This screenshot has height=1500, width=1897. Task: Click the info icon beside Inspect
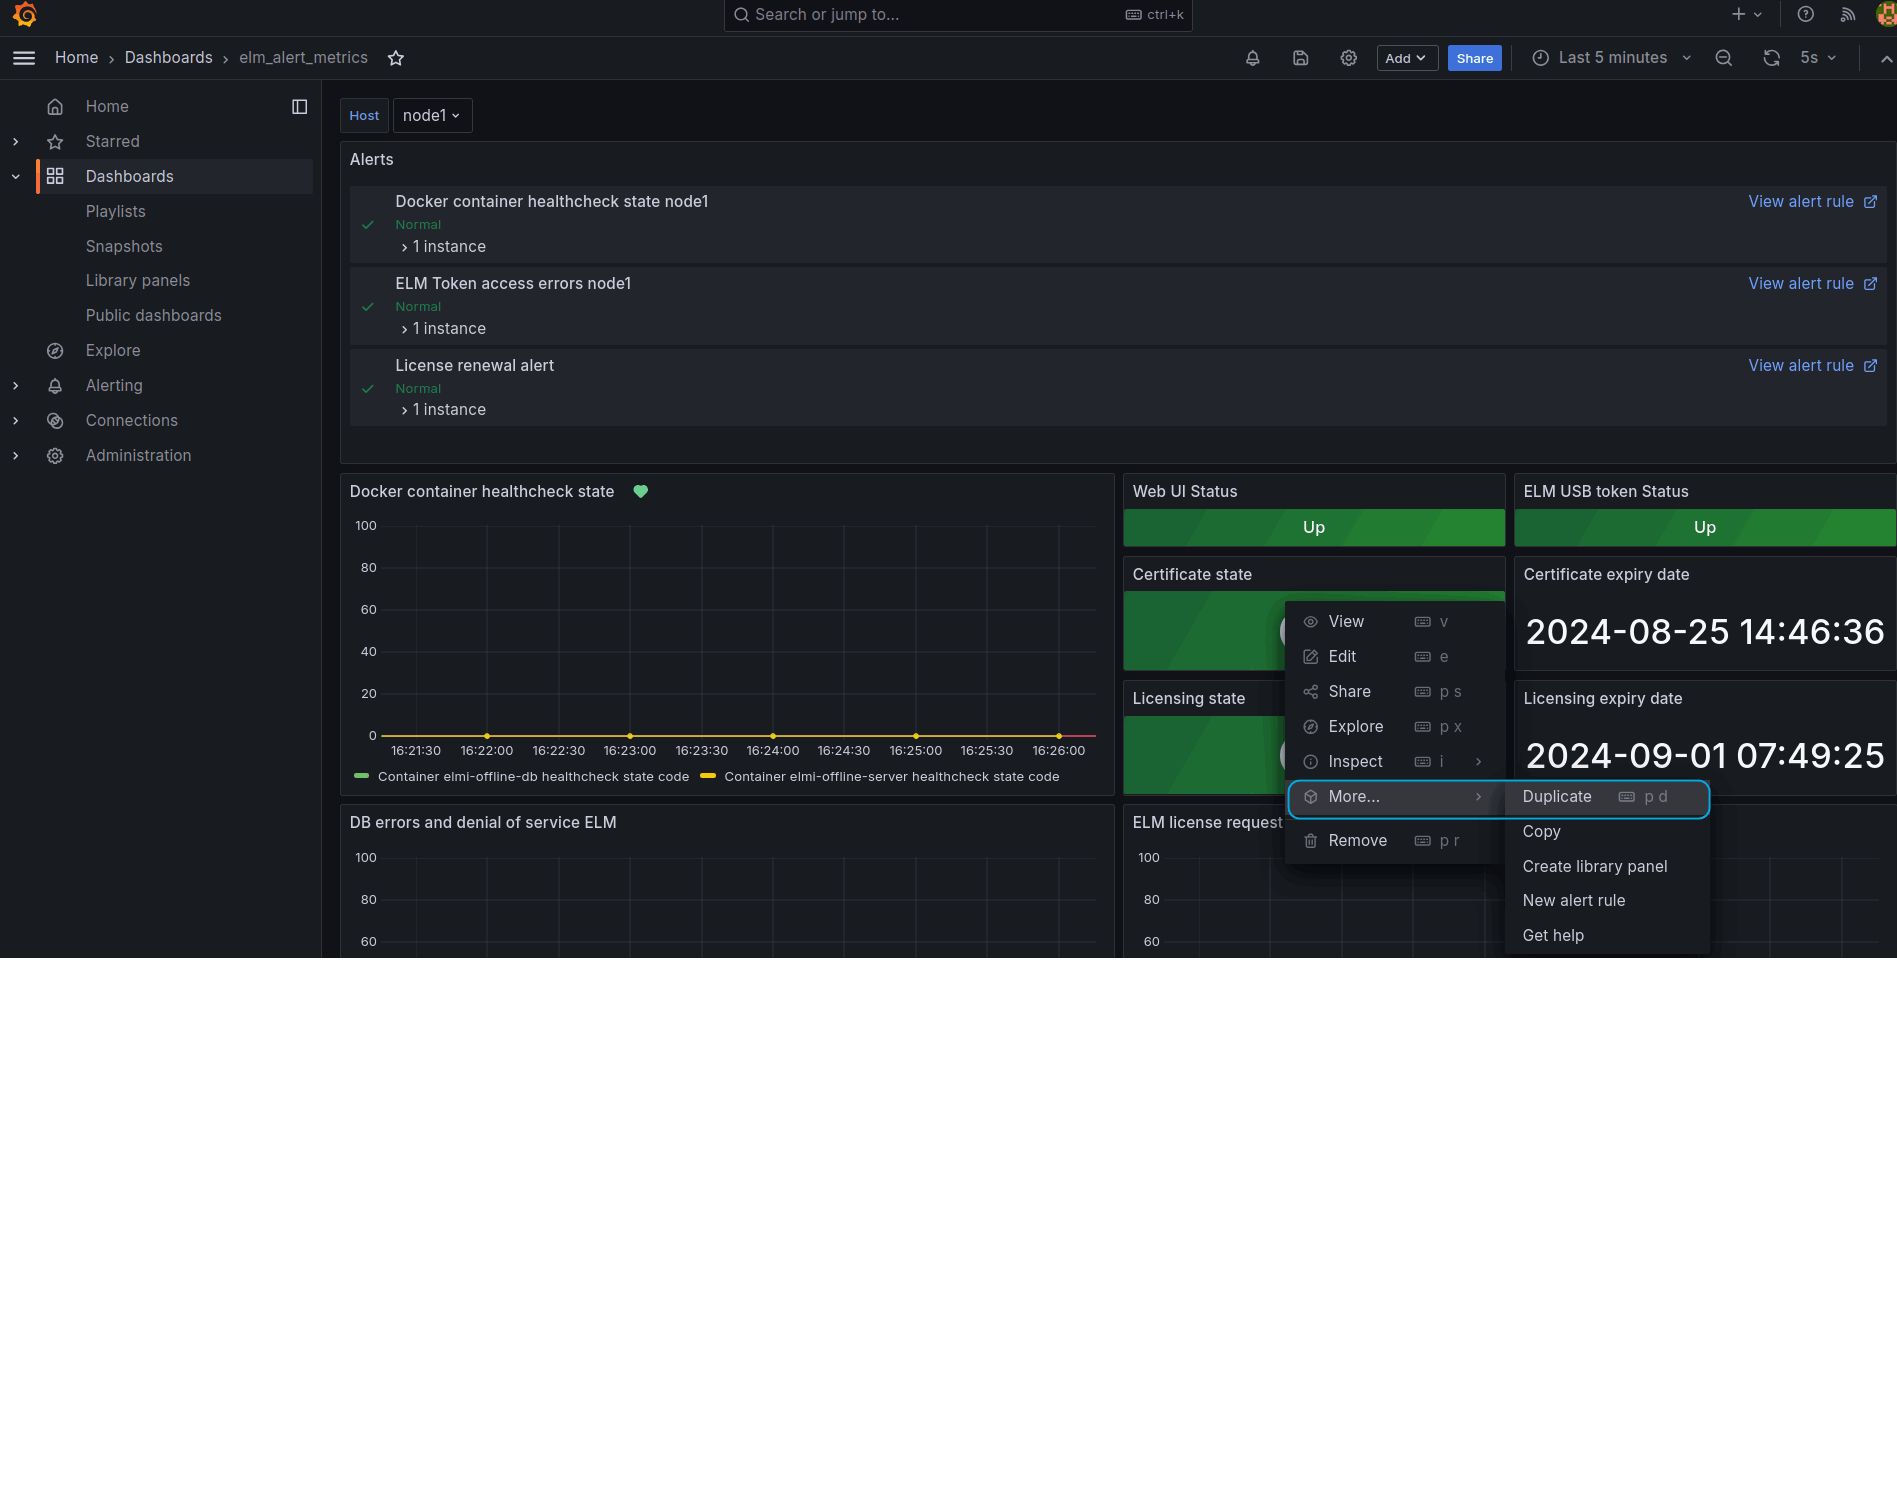pos(1310,762)
